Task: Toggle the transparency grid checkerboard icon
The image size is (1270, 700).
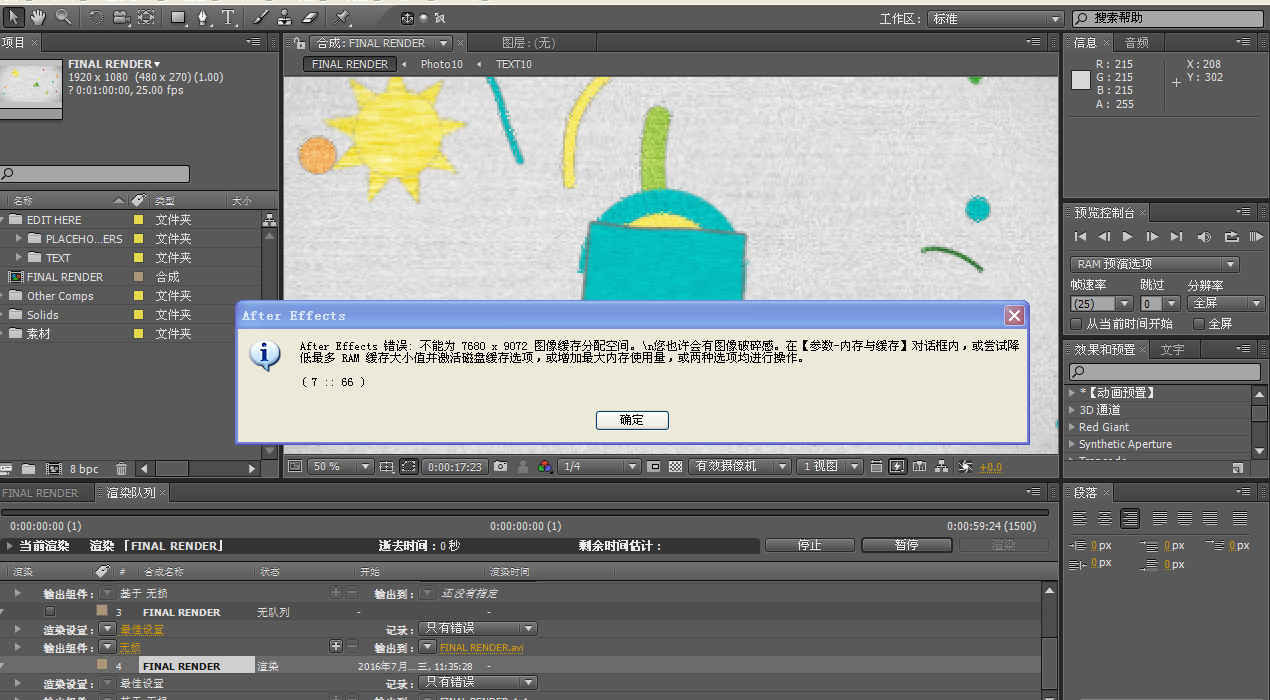Action: point(676,466)
